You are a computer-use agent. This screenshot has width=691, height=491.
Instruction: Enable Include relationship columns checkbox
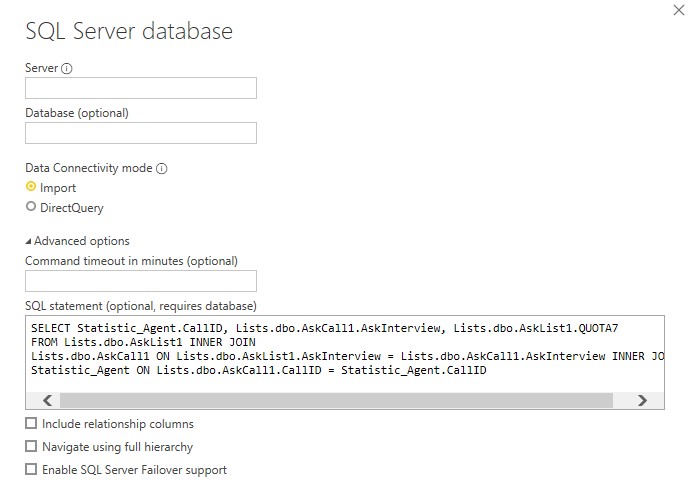pos(31,424)
